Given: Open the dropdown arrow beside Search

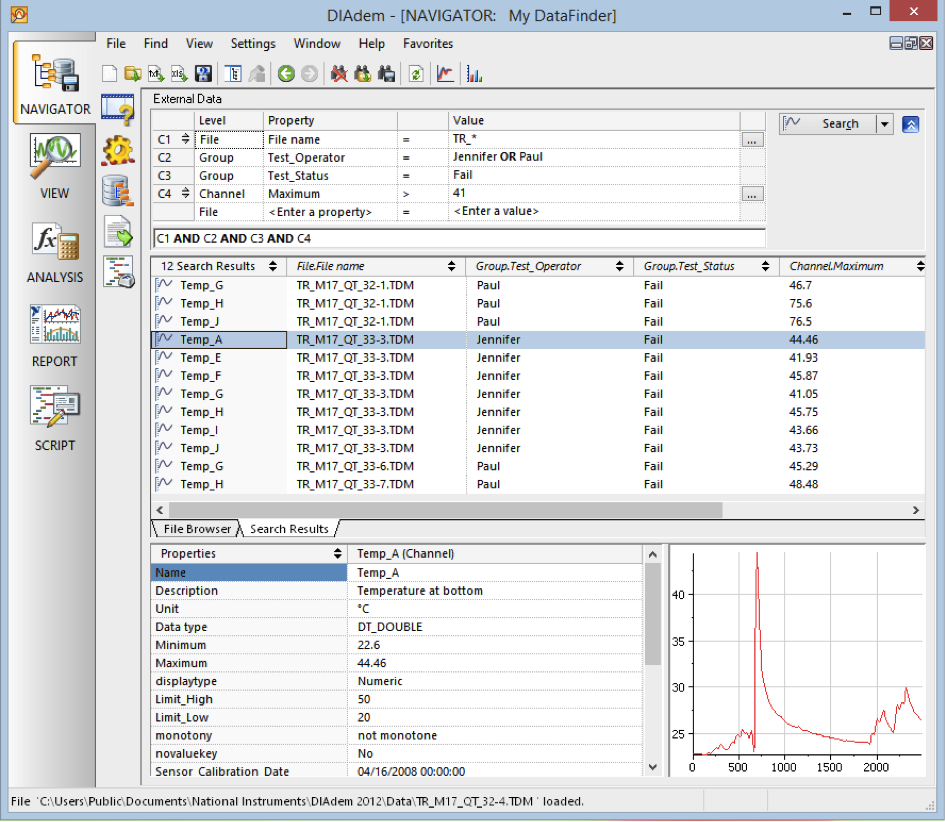Looking at the screenshot, I should [884, 124].
